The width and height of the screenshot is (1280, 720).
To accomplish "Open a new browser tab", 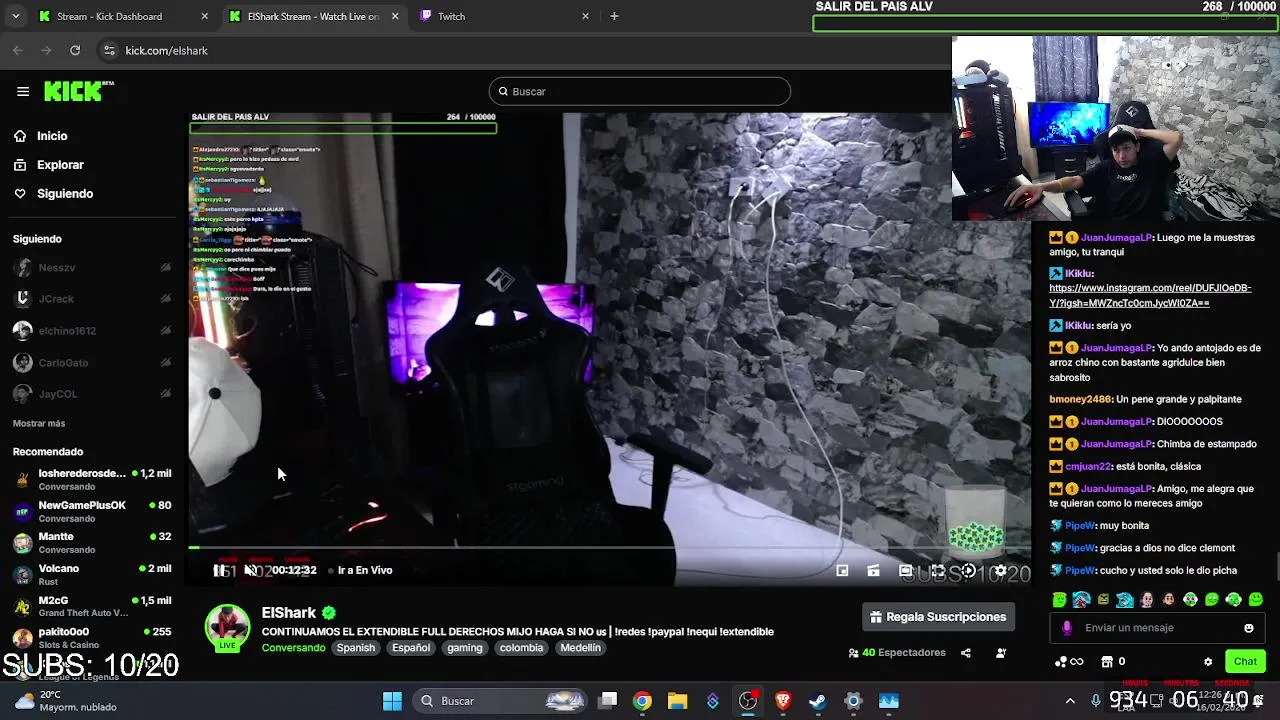I will [614, 16].
